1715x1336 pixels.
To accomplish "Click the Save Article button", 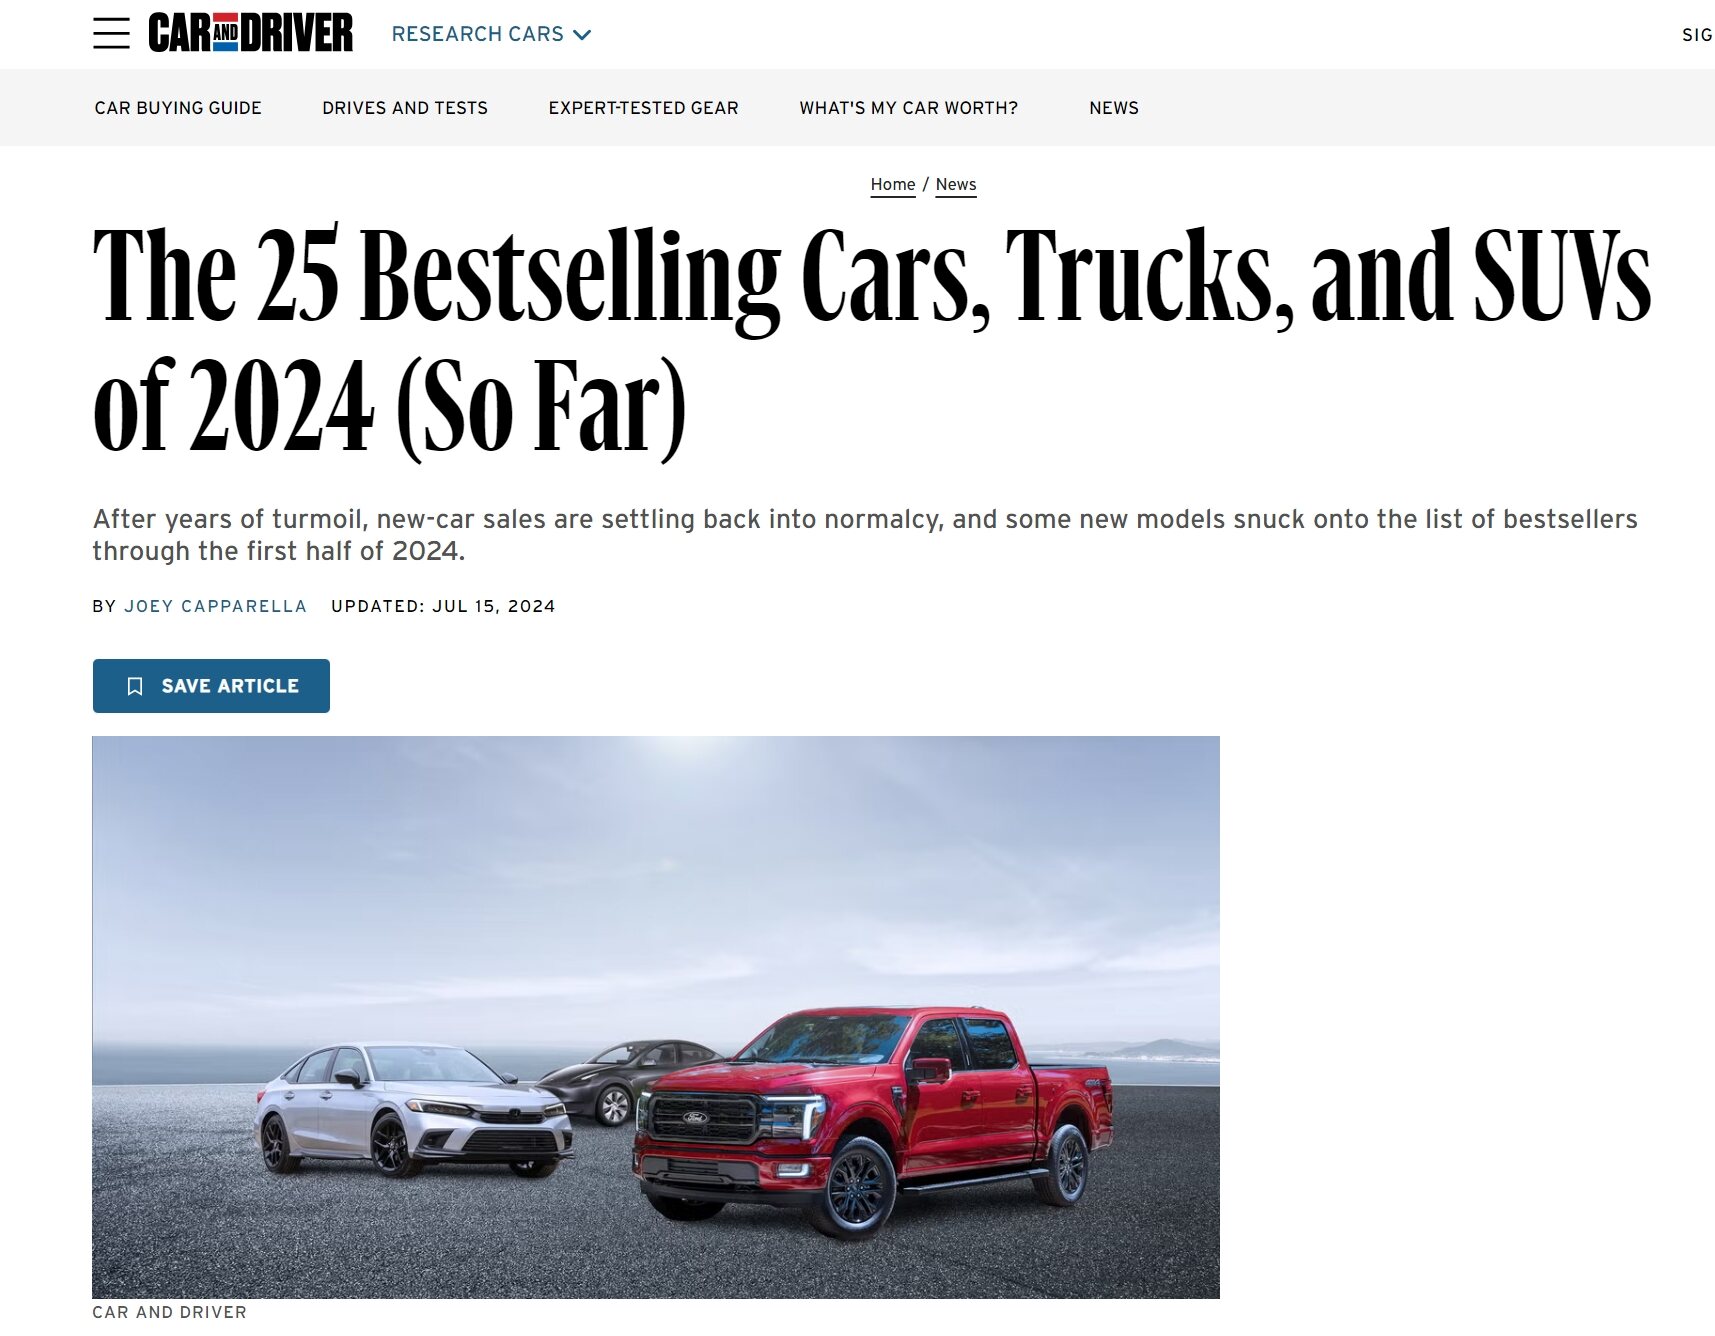I will coord(211,686).
